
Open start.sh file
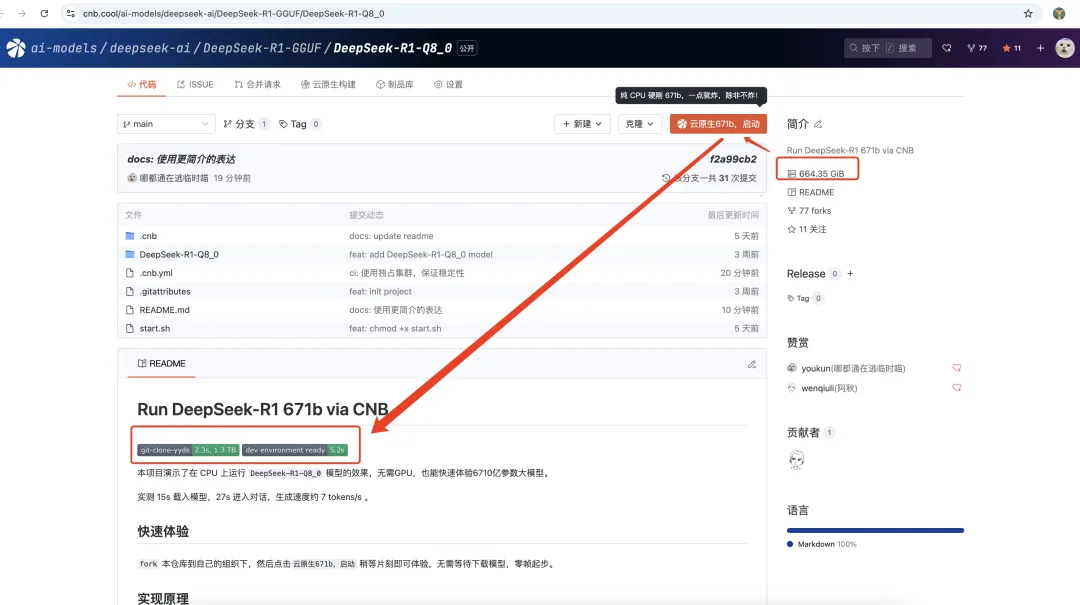pos(154,329)
